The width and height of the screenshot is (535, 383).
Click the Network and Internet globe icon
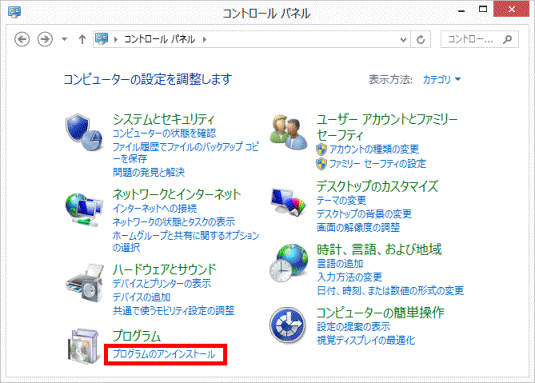[x=84, y=209]
